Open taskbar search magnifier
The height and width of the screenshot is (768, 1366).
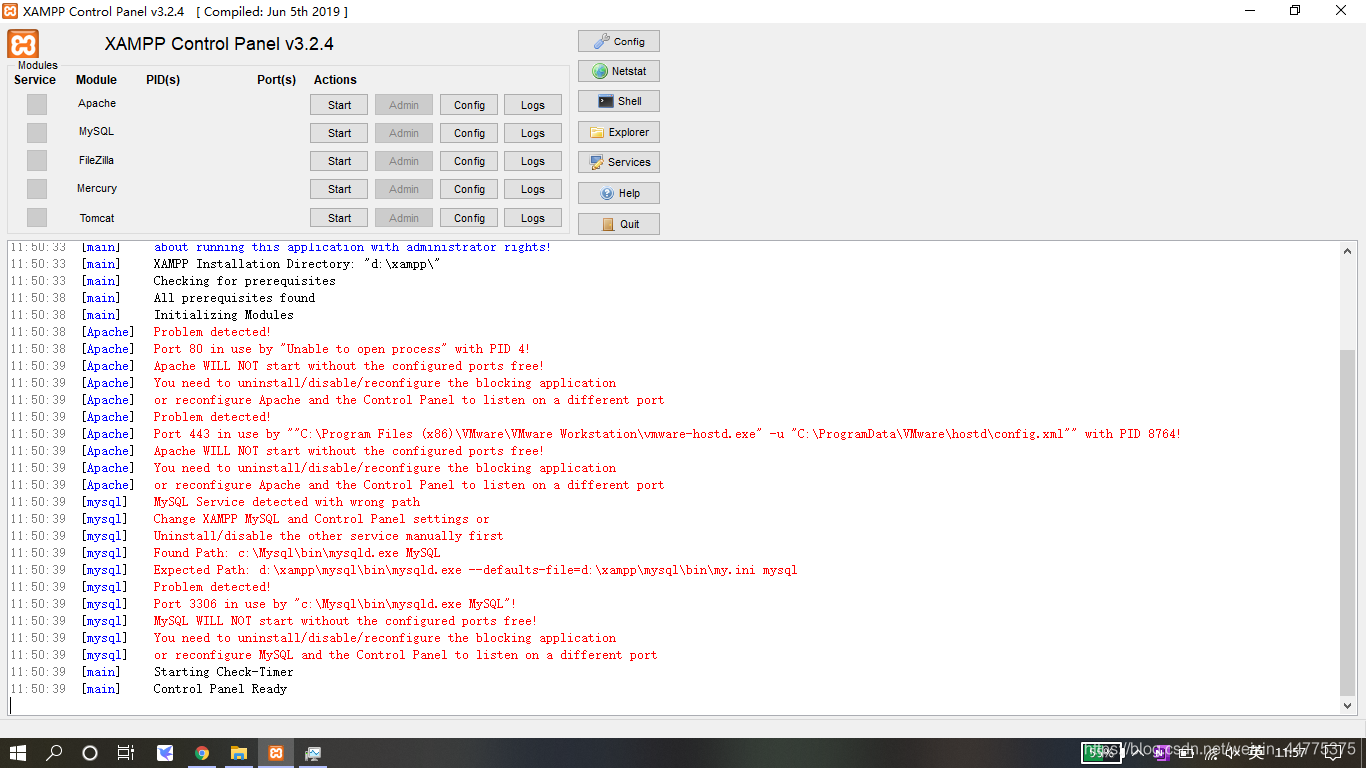pos(54,752)
